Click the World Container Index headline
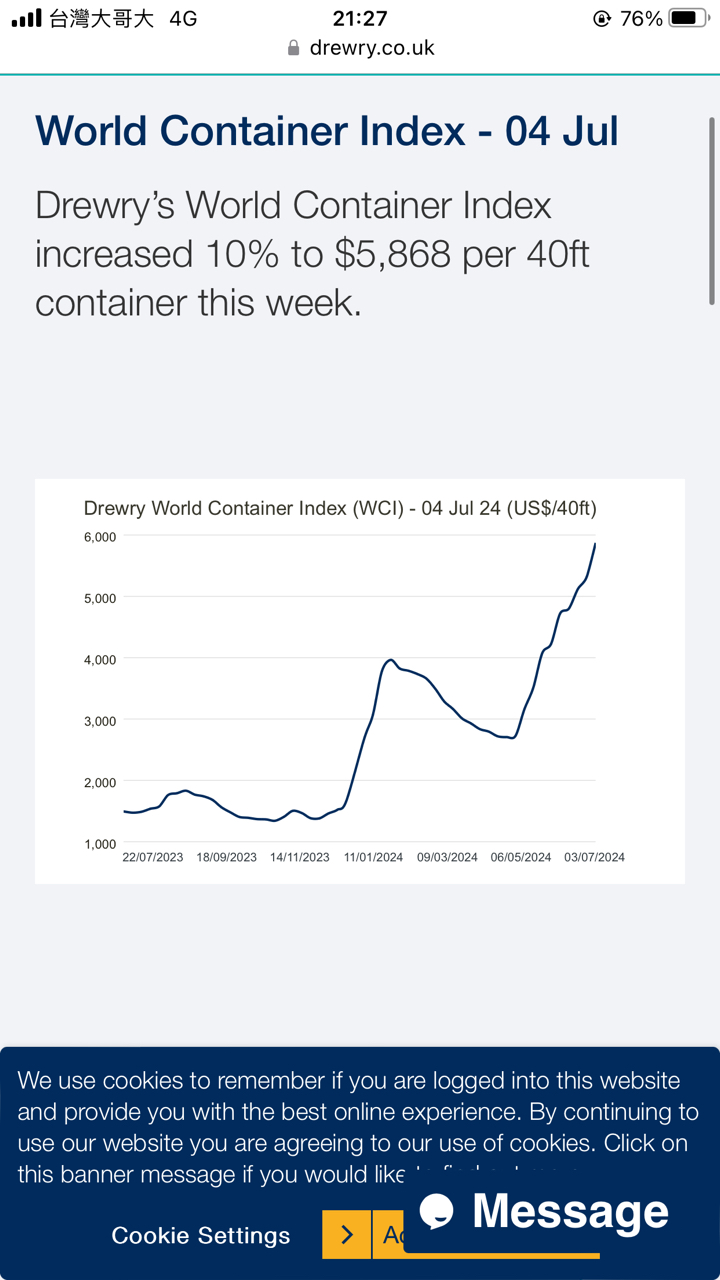The image size is (720, 1280). 327,131
